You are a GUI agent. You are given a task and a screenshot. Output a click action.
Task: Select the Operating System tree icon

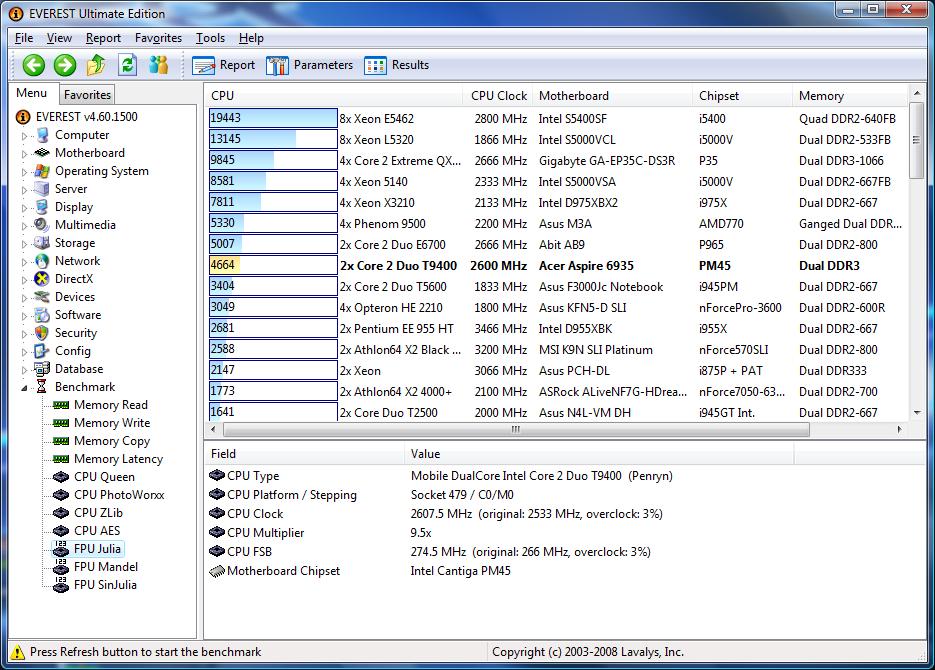[x=42, y=171]
